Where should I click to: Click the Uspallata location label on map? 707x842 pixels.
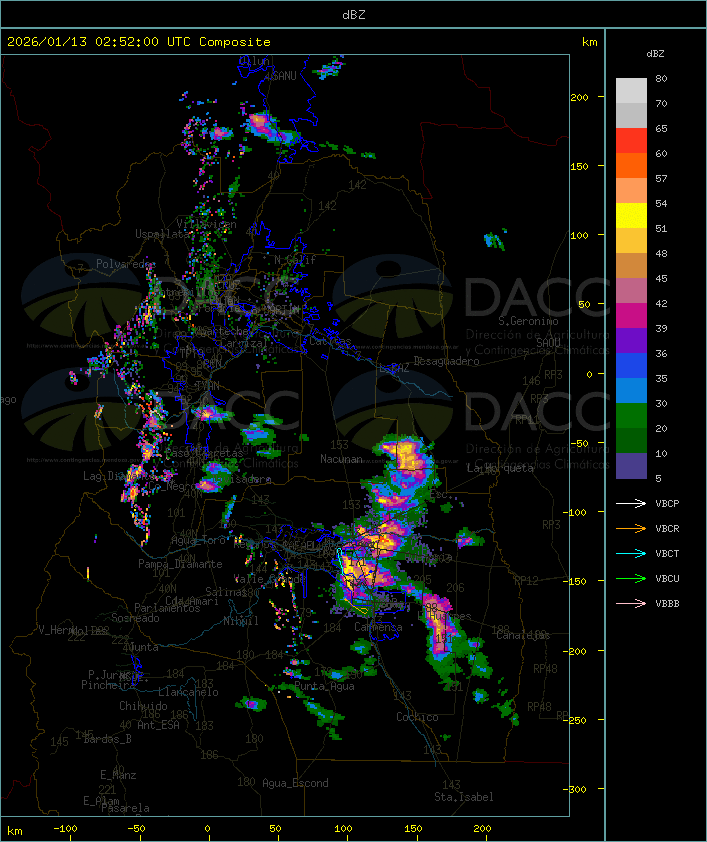pos(163,234)
